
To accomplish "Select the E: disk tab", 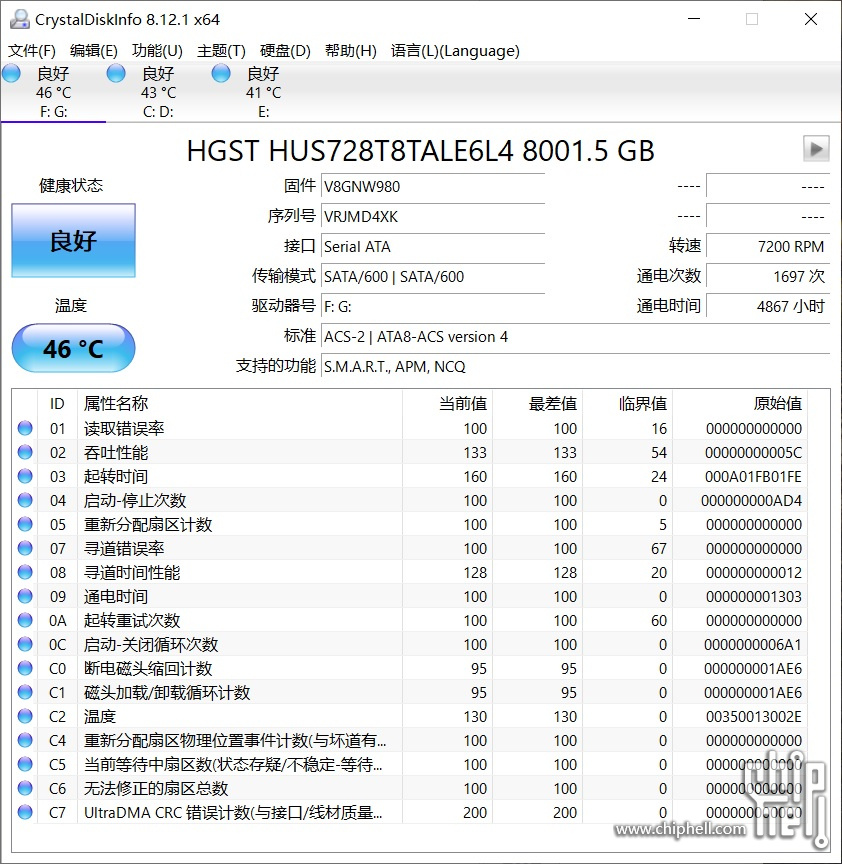I will point(263,92).
